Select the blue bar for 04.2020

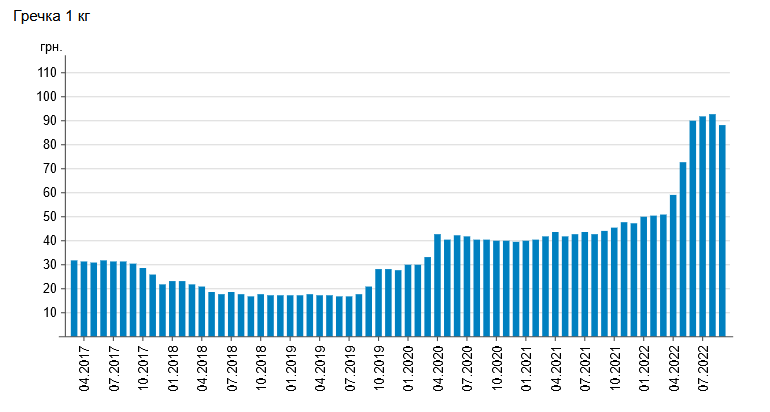point(438,285)
